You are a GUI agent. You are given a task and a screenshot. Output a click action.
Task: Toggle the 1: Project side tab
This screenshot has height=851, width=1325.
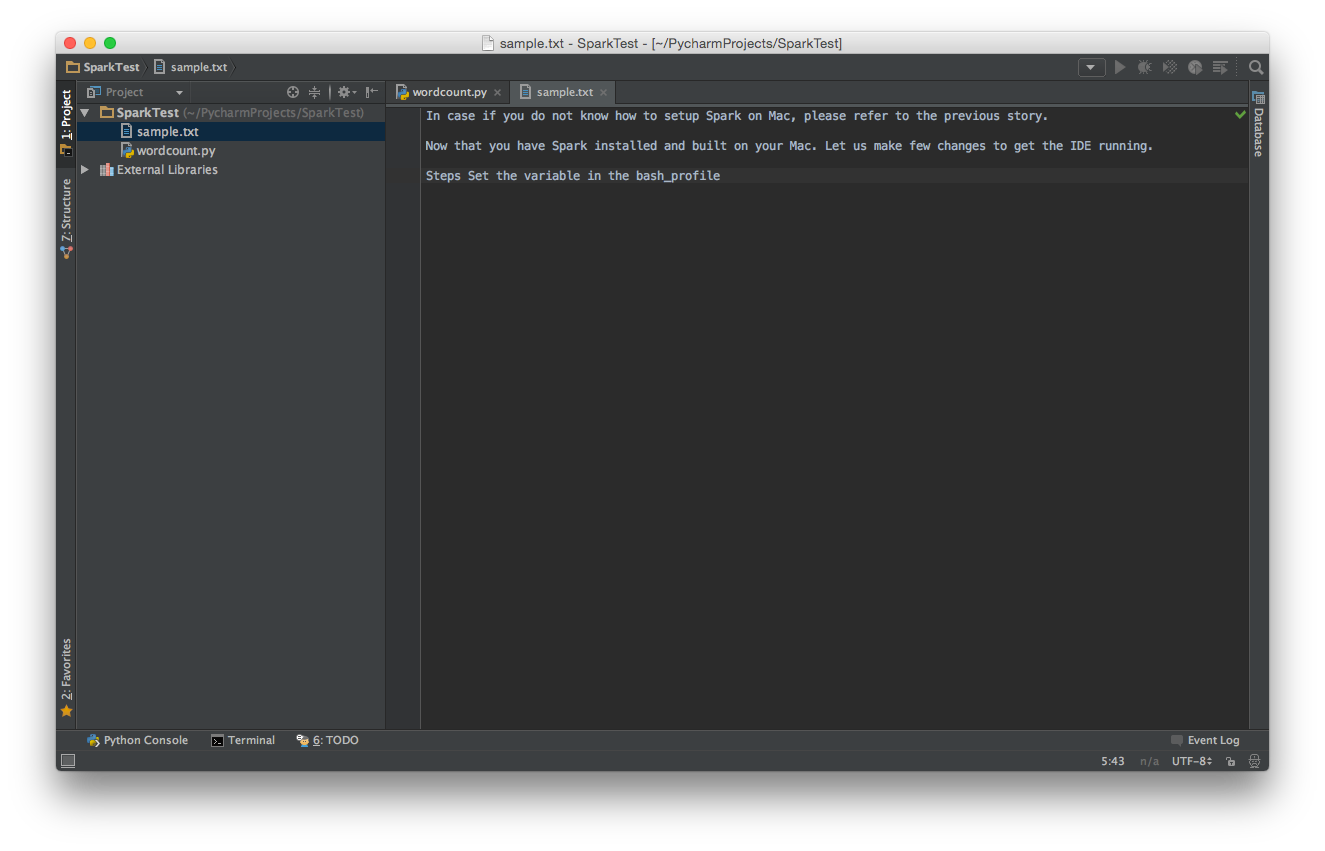tap(66, 123)
